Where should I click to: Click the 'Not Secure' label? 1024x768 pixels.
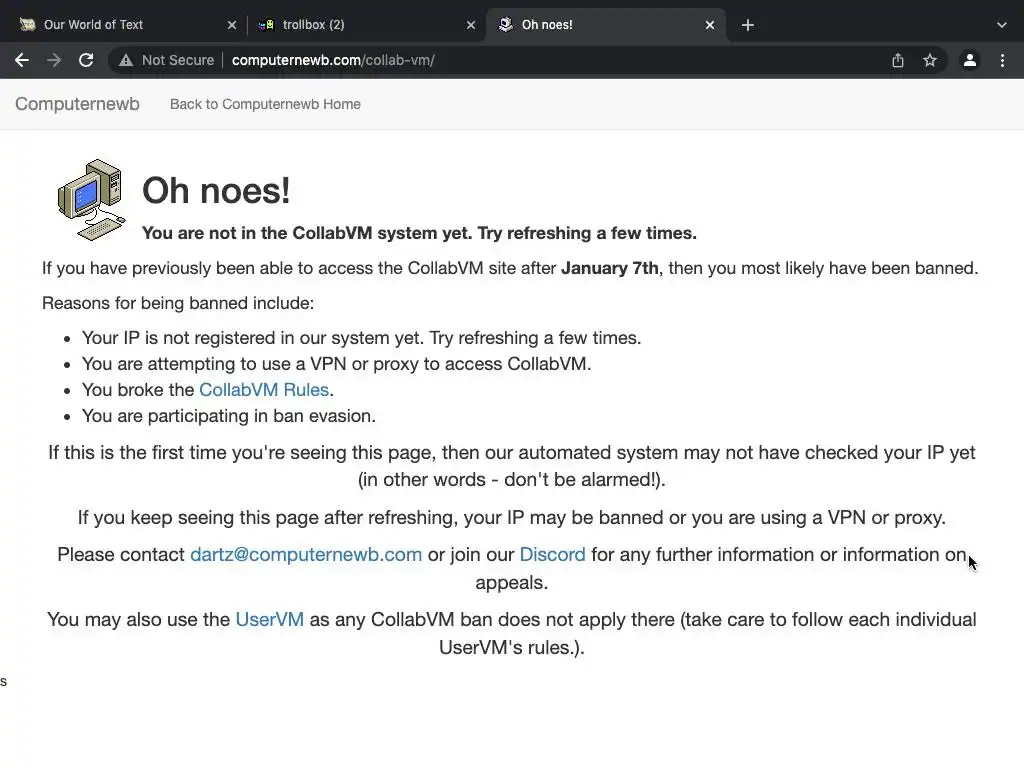click(178, 60)
